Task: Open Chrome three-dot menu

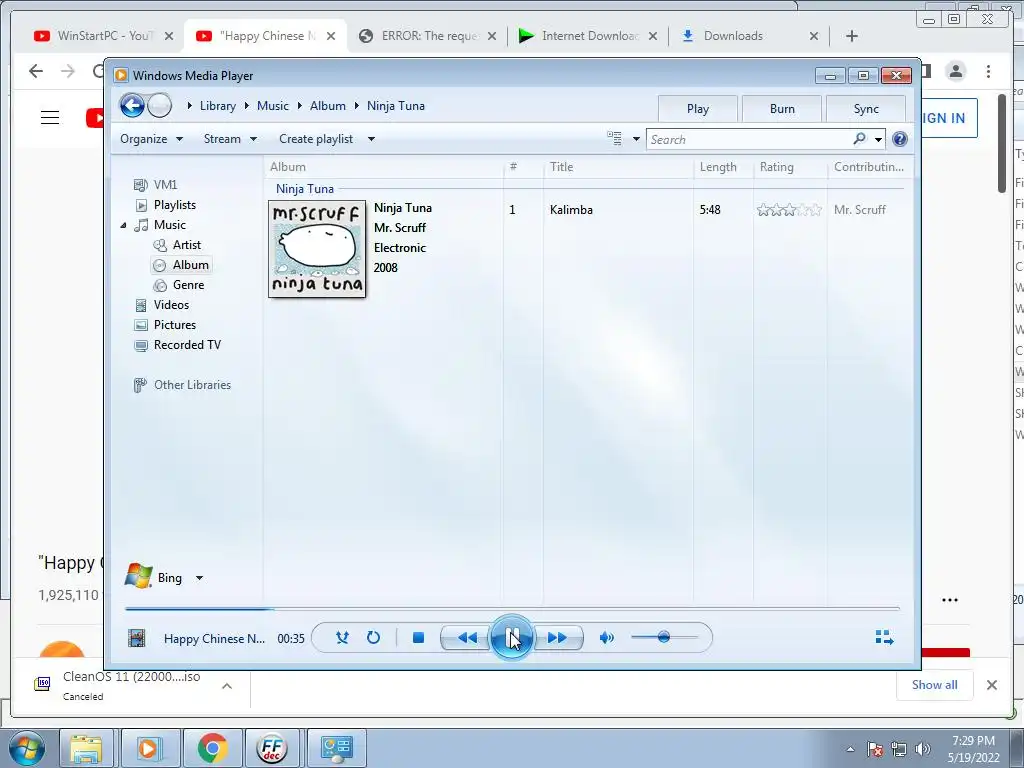Action: (x=988, y=71)
